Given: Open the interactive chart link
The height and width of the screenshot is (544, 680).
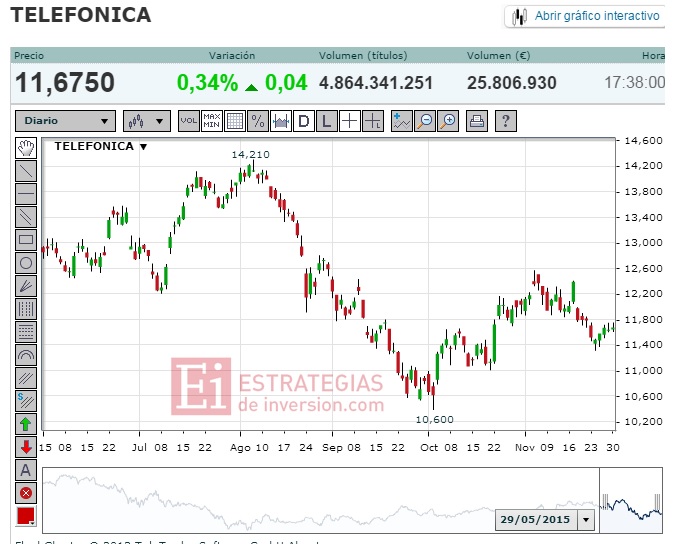Looking at the screenshot, I should 585,16.
